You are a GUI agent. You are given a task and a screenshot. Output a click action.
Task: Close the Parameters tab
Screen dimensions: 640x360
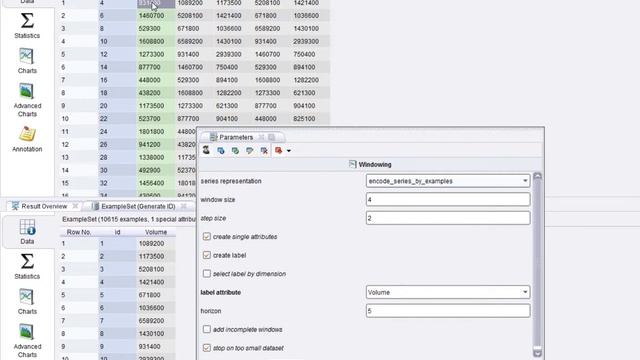[x=261, y=137]
